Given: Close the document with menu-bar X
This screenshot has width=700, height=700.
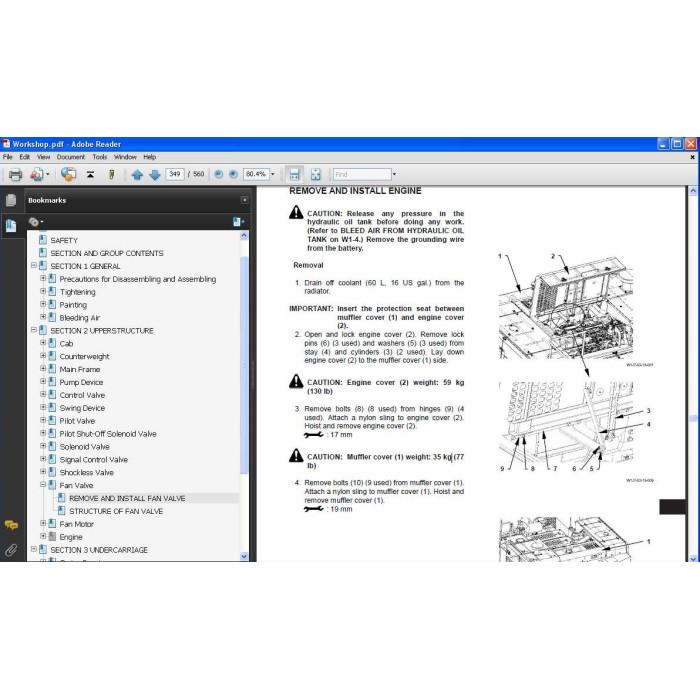Looking at the screenshot, I should [x=692, y=157].
